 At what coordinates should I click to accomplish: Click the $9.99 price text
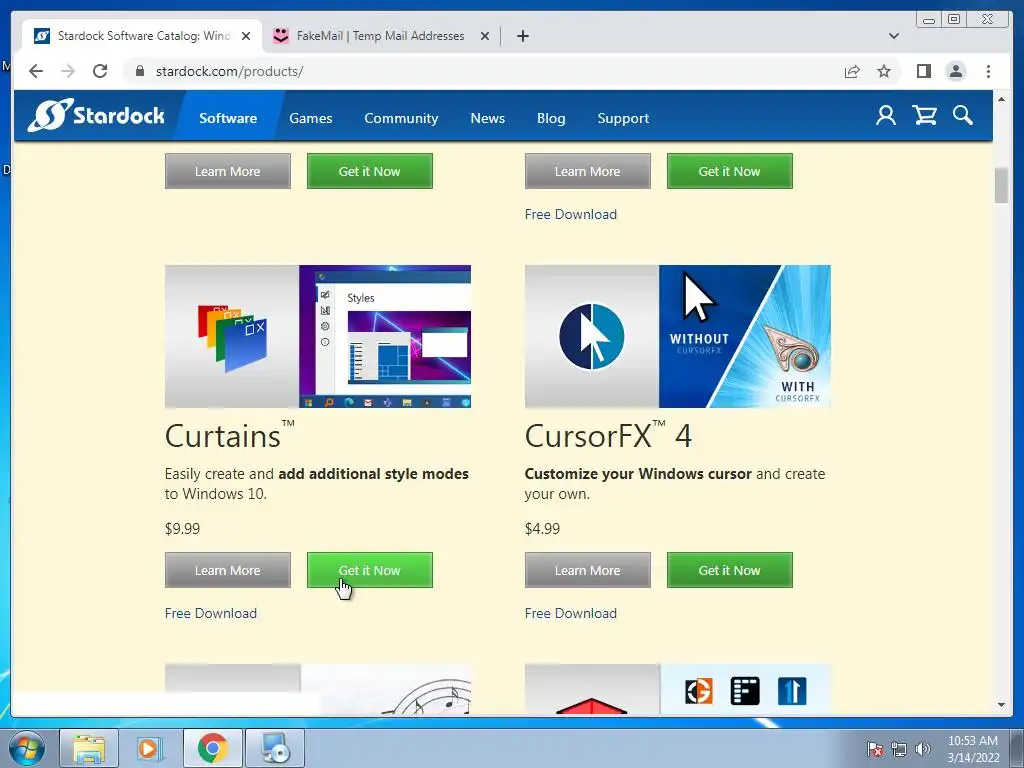tap(182, 528)
